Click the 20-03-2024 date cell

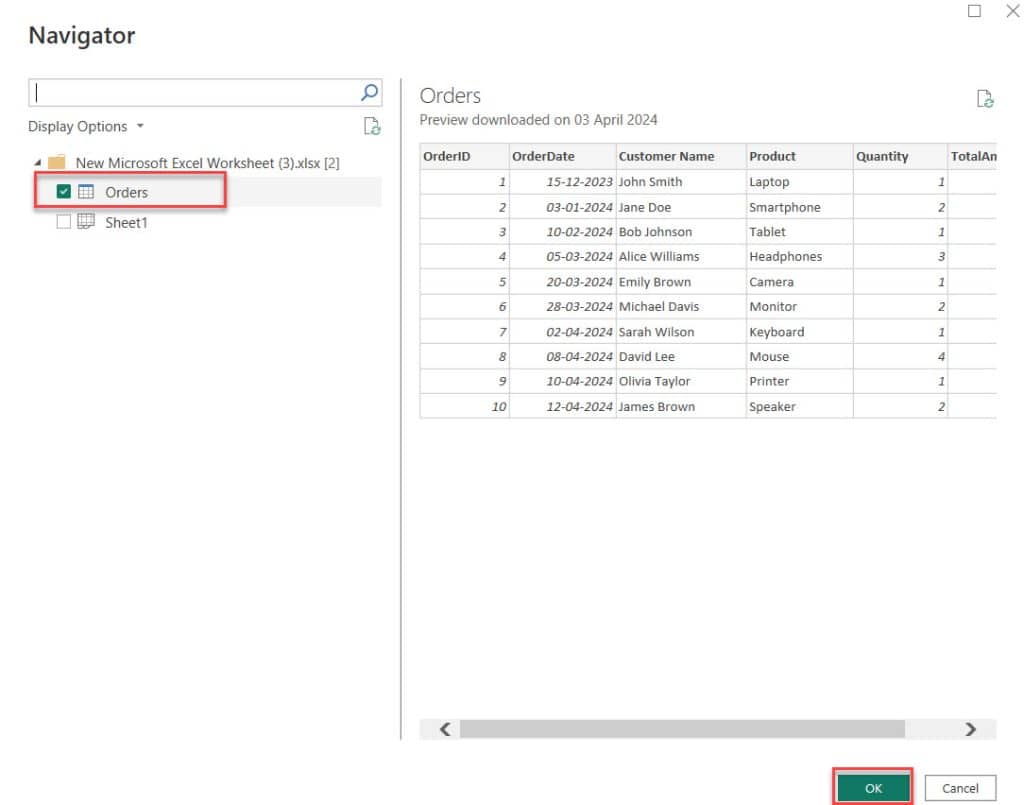[x=562, y=282]
